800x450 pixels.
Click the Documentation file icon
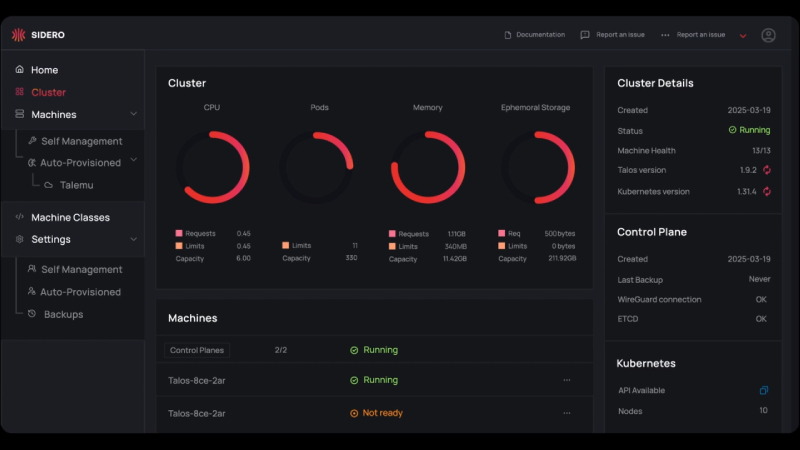[x=508, y=35]
